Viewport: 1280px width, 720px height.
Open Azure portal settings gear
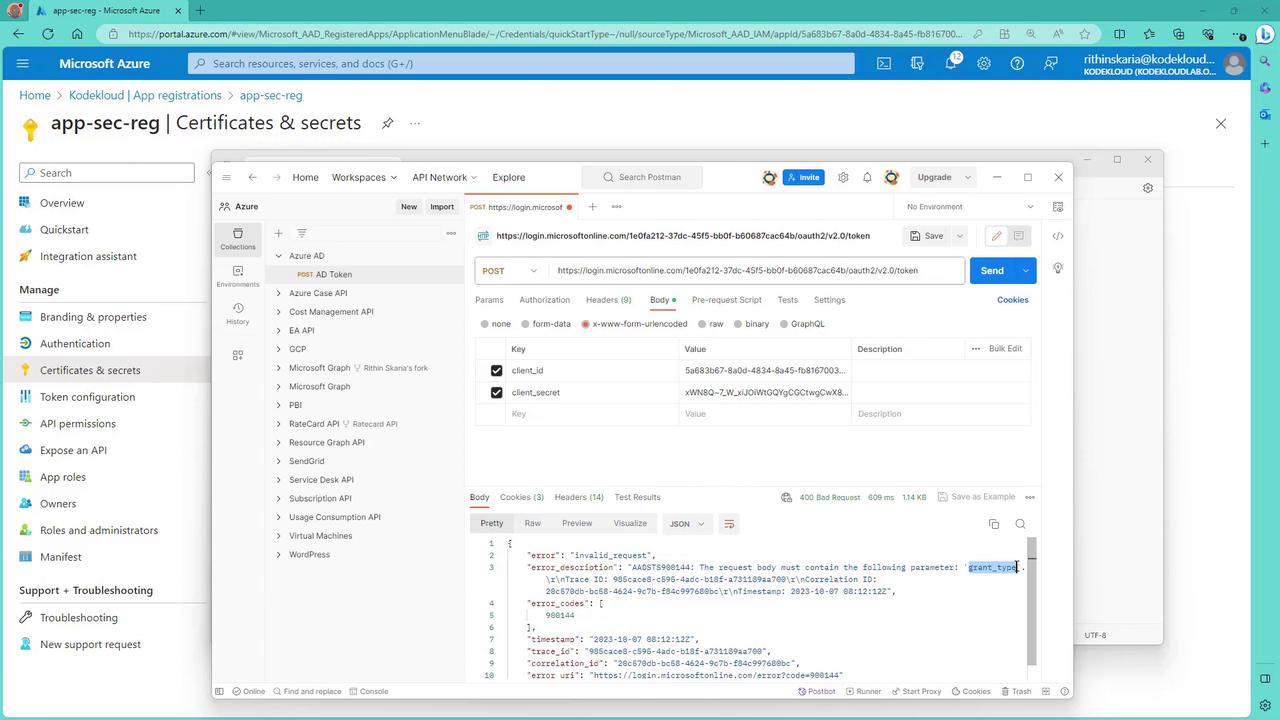point(984,63)
